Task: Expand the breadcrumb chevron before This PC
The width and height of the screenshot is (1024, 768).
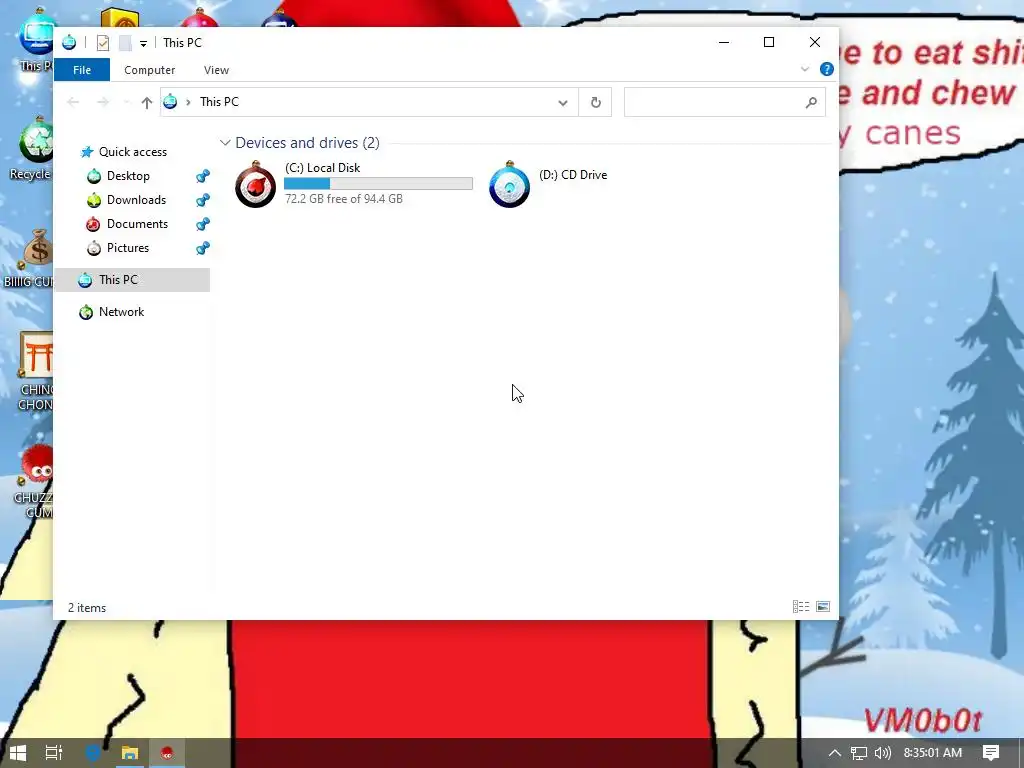Action: pos(188,103)
